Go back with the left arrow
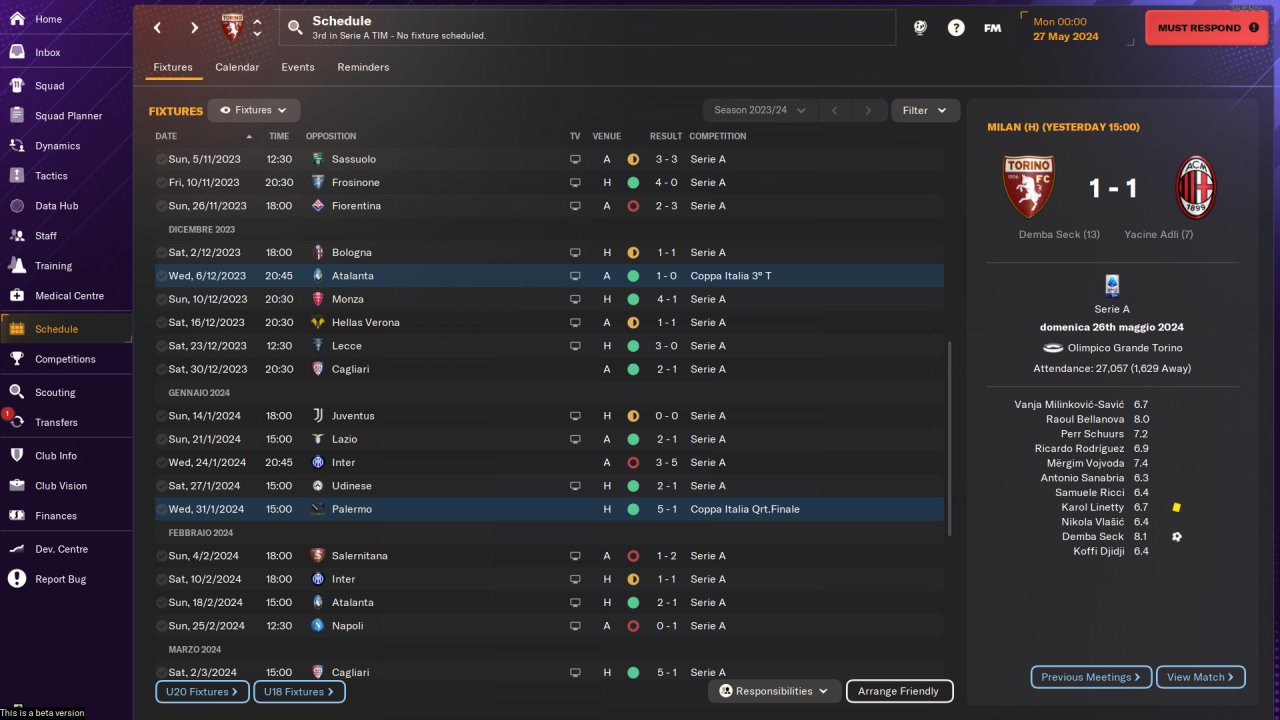Screen dimensions: 1280x720 pyautogui.click(x=157, y=28)
